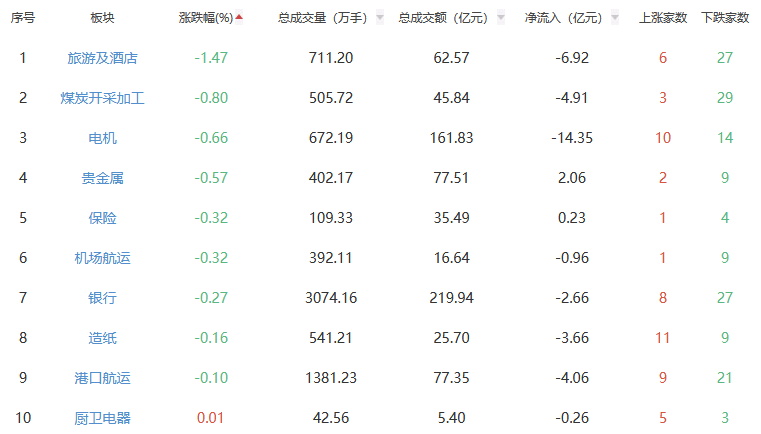Open the 保险 sector link

pyautogui.click(x=102, y=218)
